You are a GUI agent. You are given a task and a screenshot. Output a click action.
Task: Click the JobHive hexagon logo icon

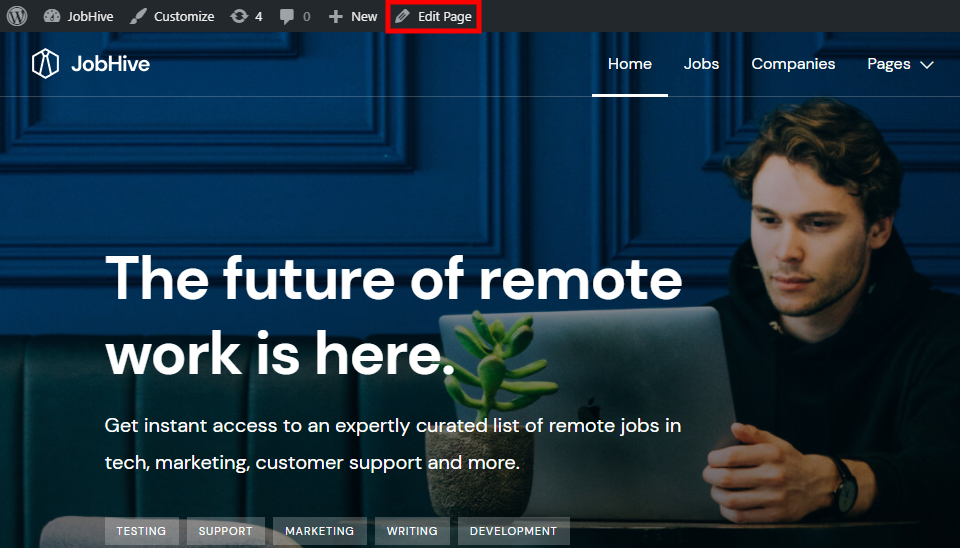(x=45, y=64)
